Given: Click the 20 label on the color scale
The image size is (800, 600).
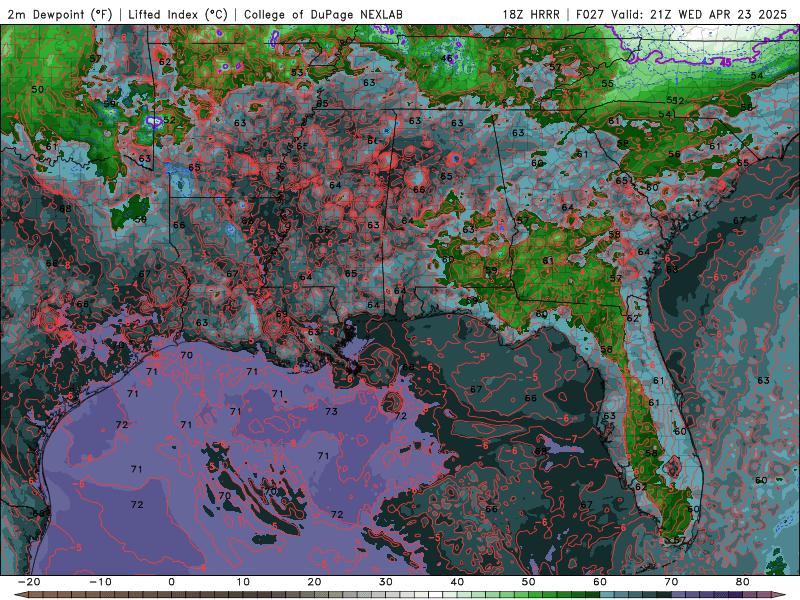Looking at the screenshot, I should point(314,582).
